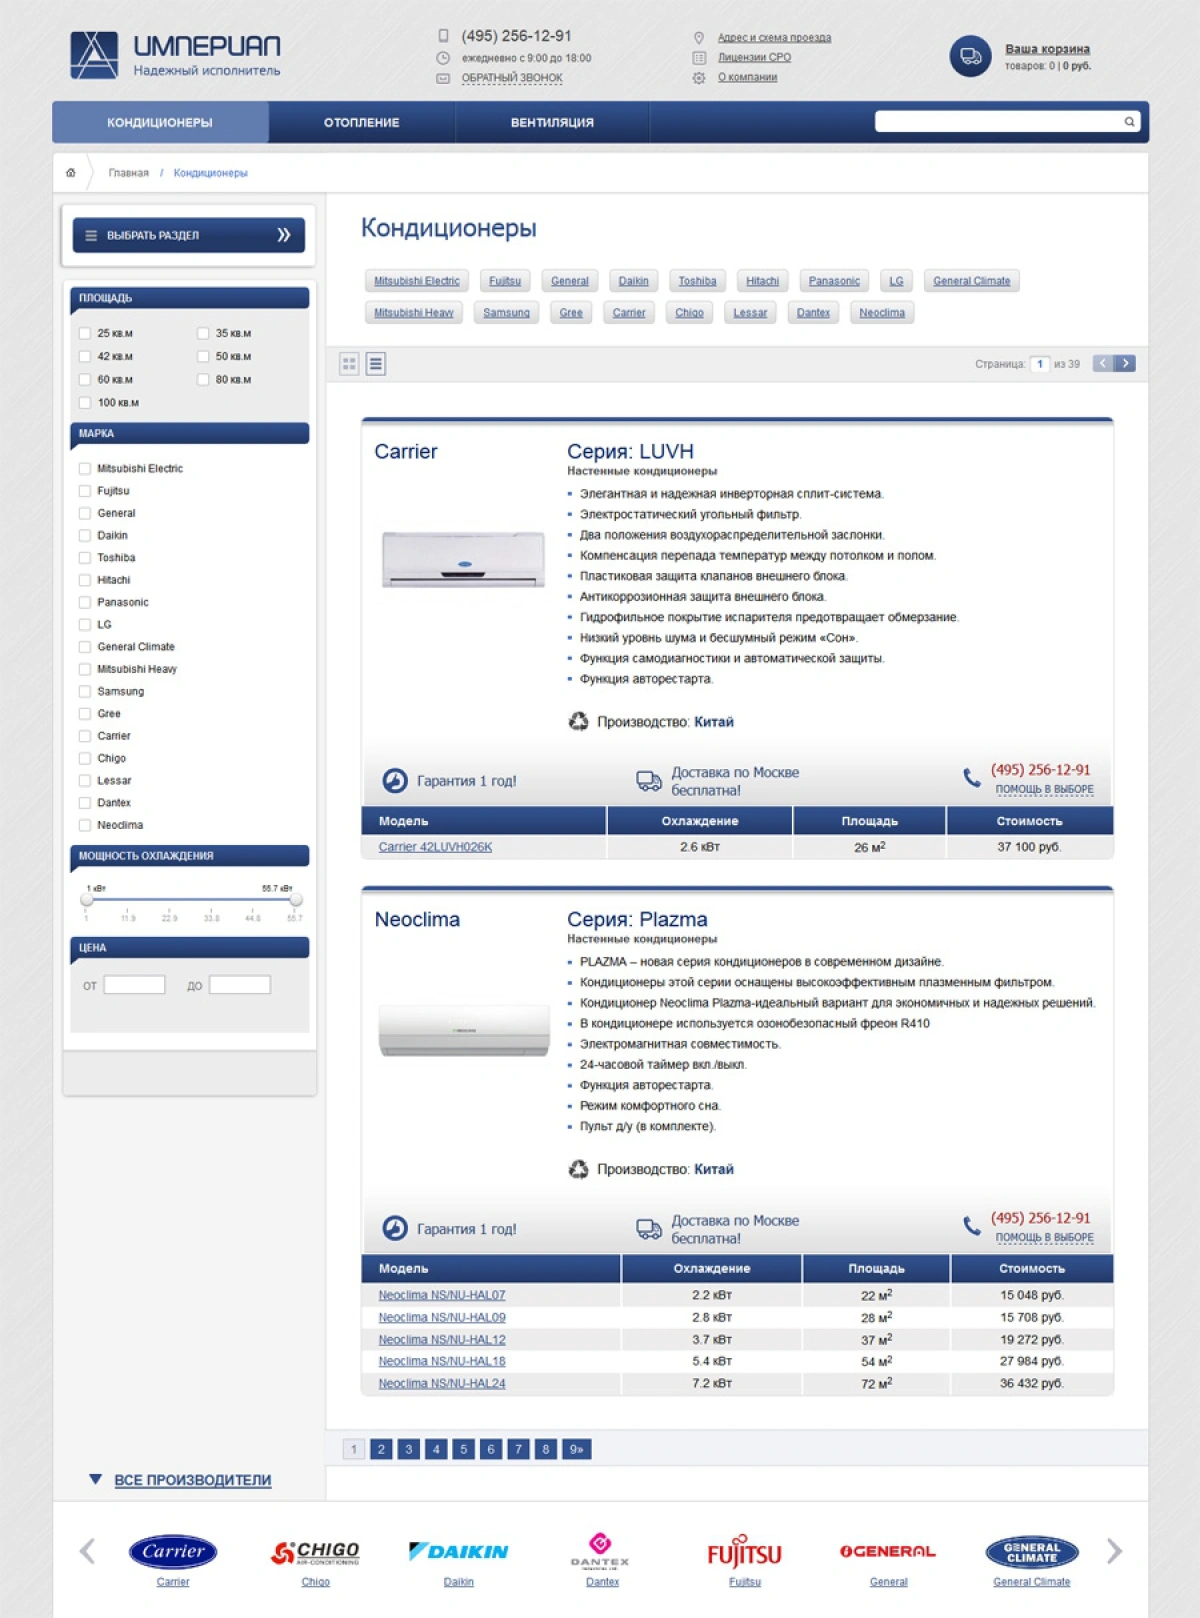The image size is (1200, 1618).
Task: Open the shopping cart truck icon
Action: tap(970, 56)
